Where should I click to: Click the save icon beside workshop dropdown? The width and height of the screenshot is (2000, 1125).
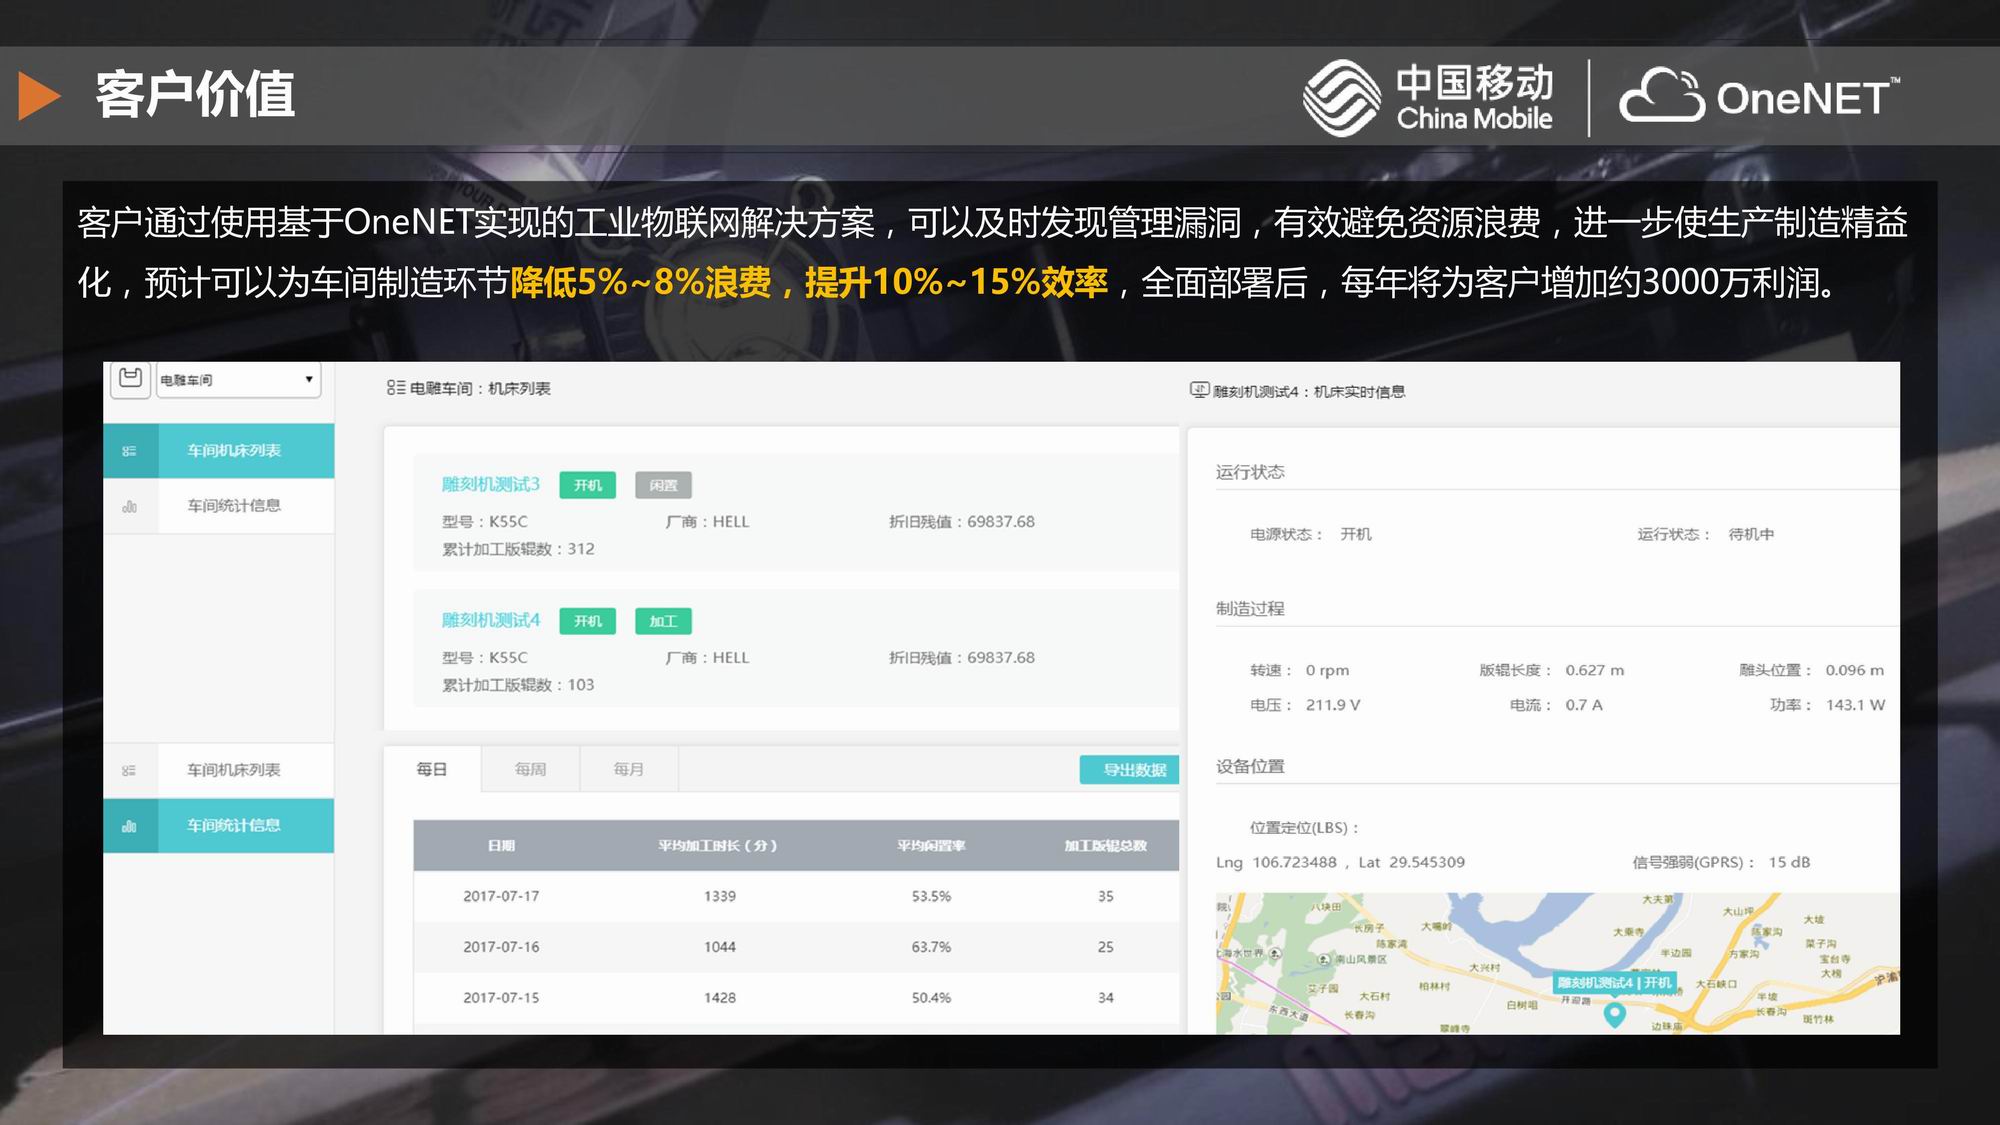(130, 378)
